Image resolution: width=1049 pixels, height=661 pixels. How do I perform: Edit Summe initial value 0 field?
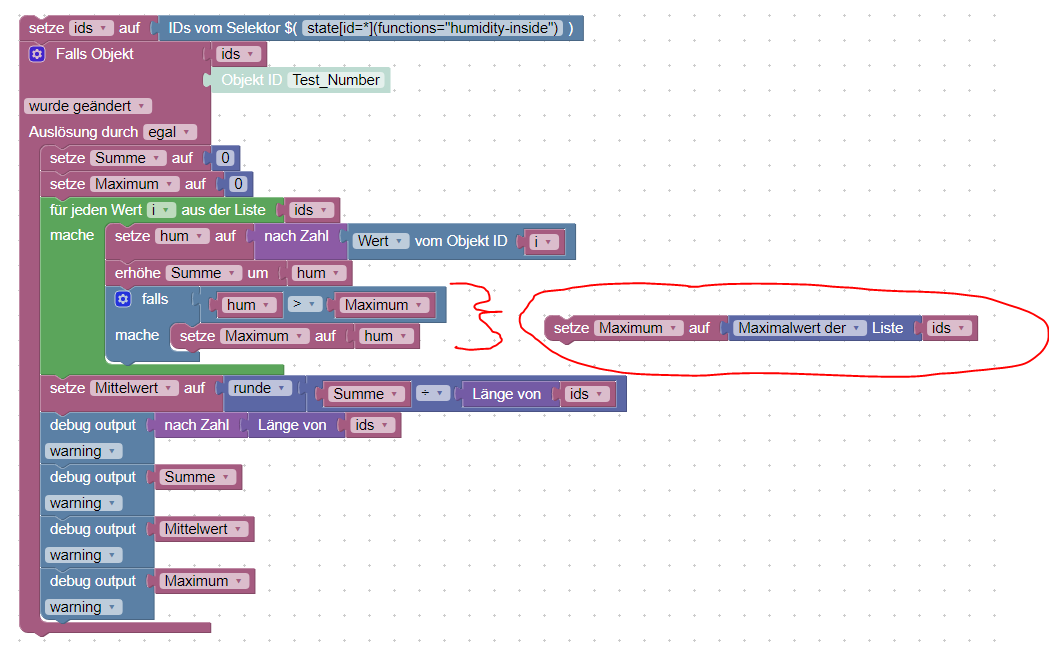tap(225, 159)
